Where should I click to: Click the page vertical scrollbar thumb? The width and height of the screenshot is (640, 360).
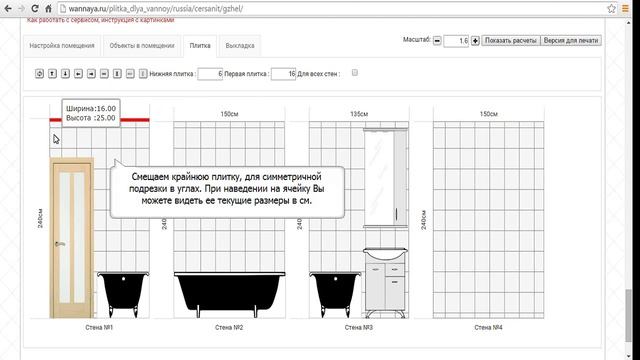pos(629,316)
